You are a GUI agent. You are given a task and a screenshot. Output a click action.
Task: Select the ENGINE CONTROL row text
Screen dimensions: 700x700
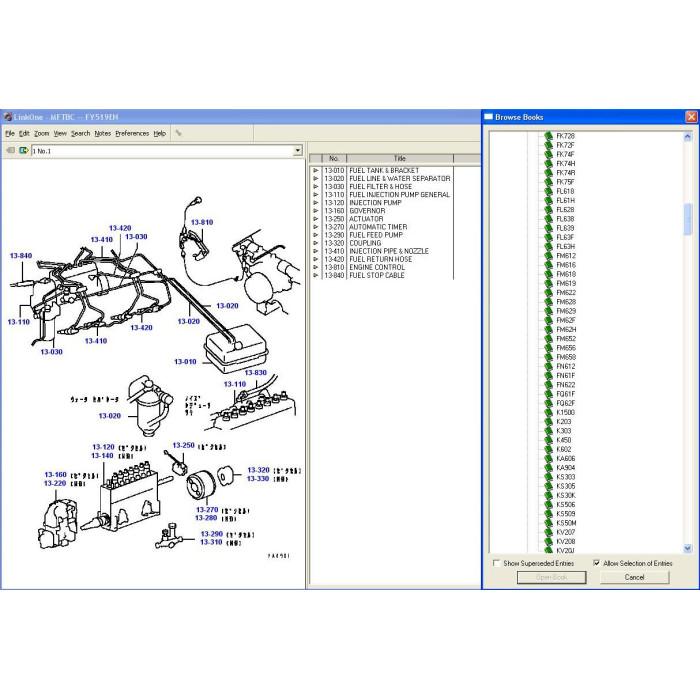coord(377,267)
